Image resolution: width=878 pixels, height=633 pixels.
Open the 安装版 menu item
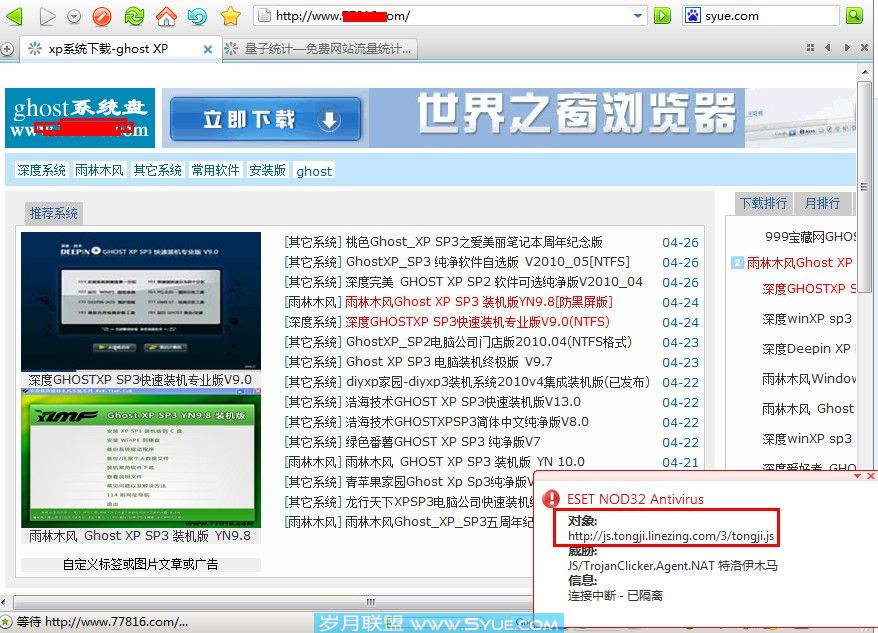pyautogui.click(x=267, y=170)
